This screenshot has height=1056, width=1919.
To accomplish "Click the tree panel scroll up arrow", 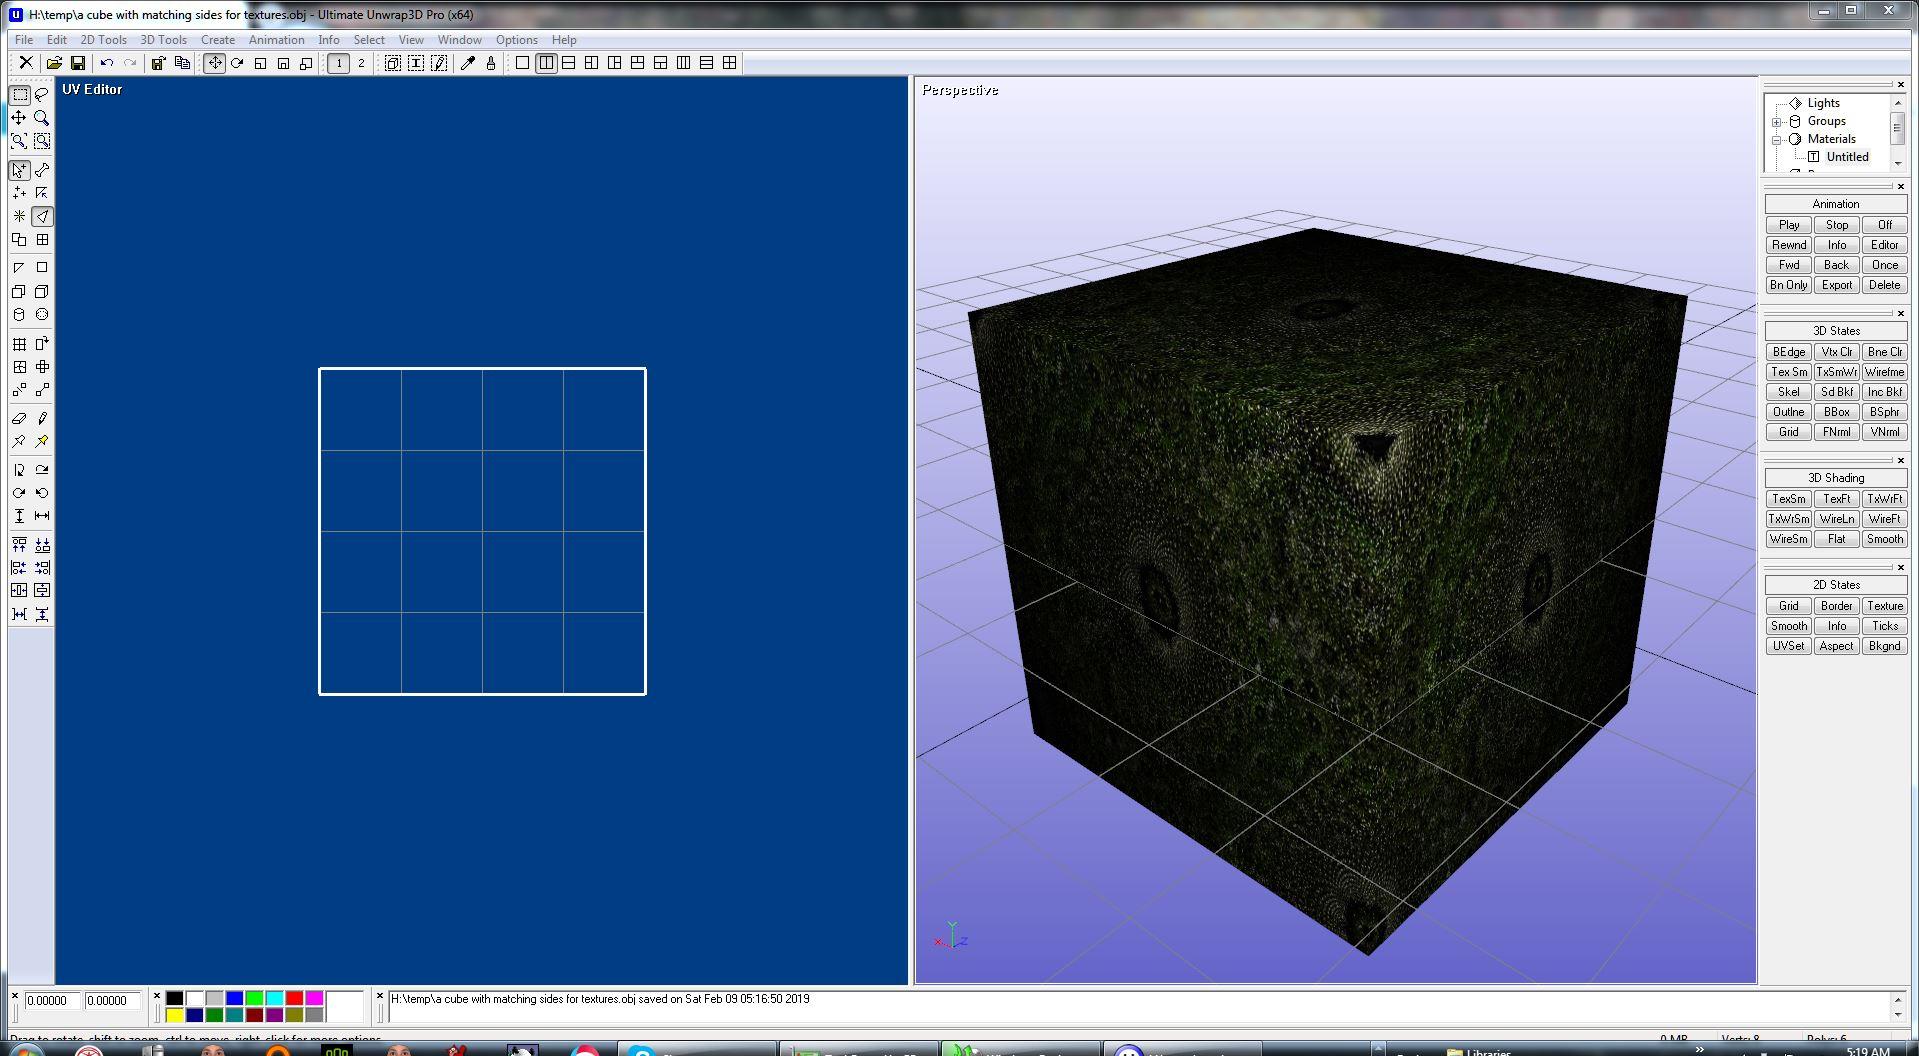I will [x=1897, y=103].
